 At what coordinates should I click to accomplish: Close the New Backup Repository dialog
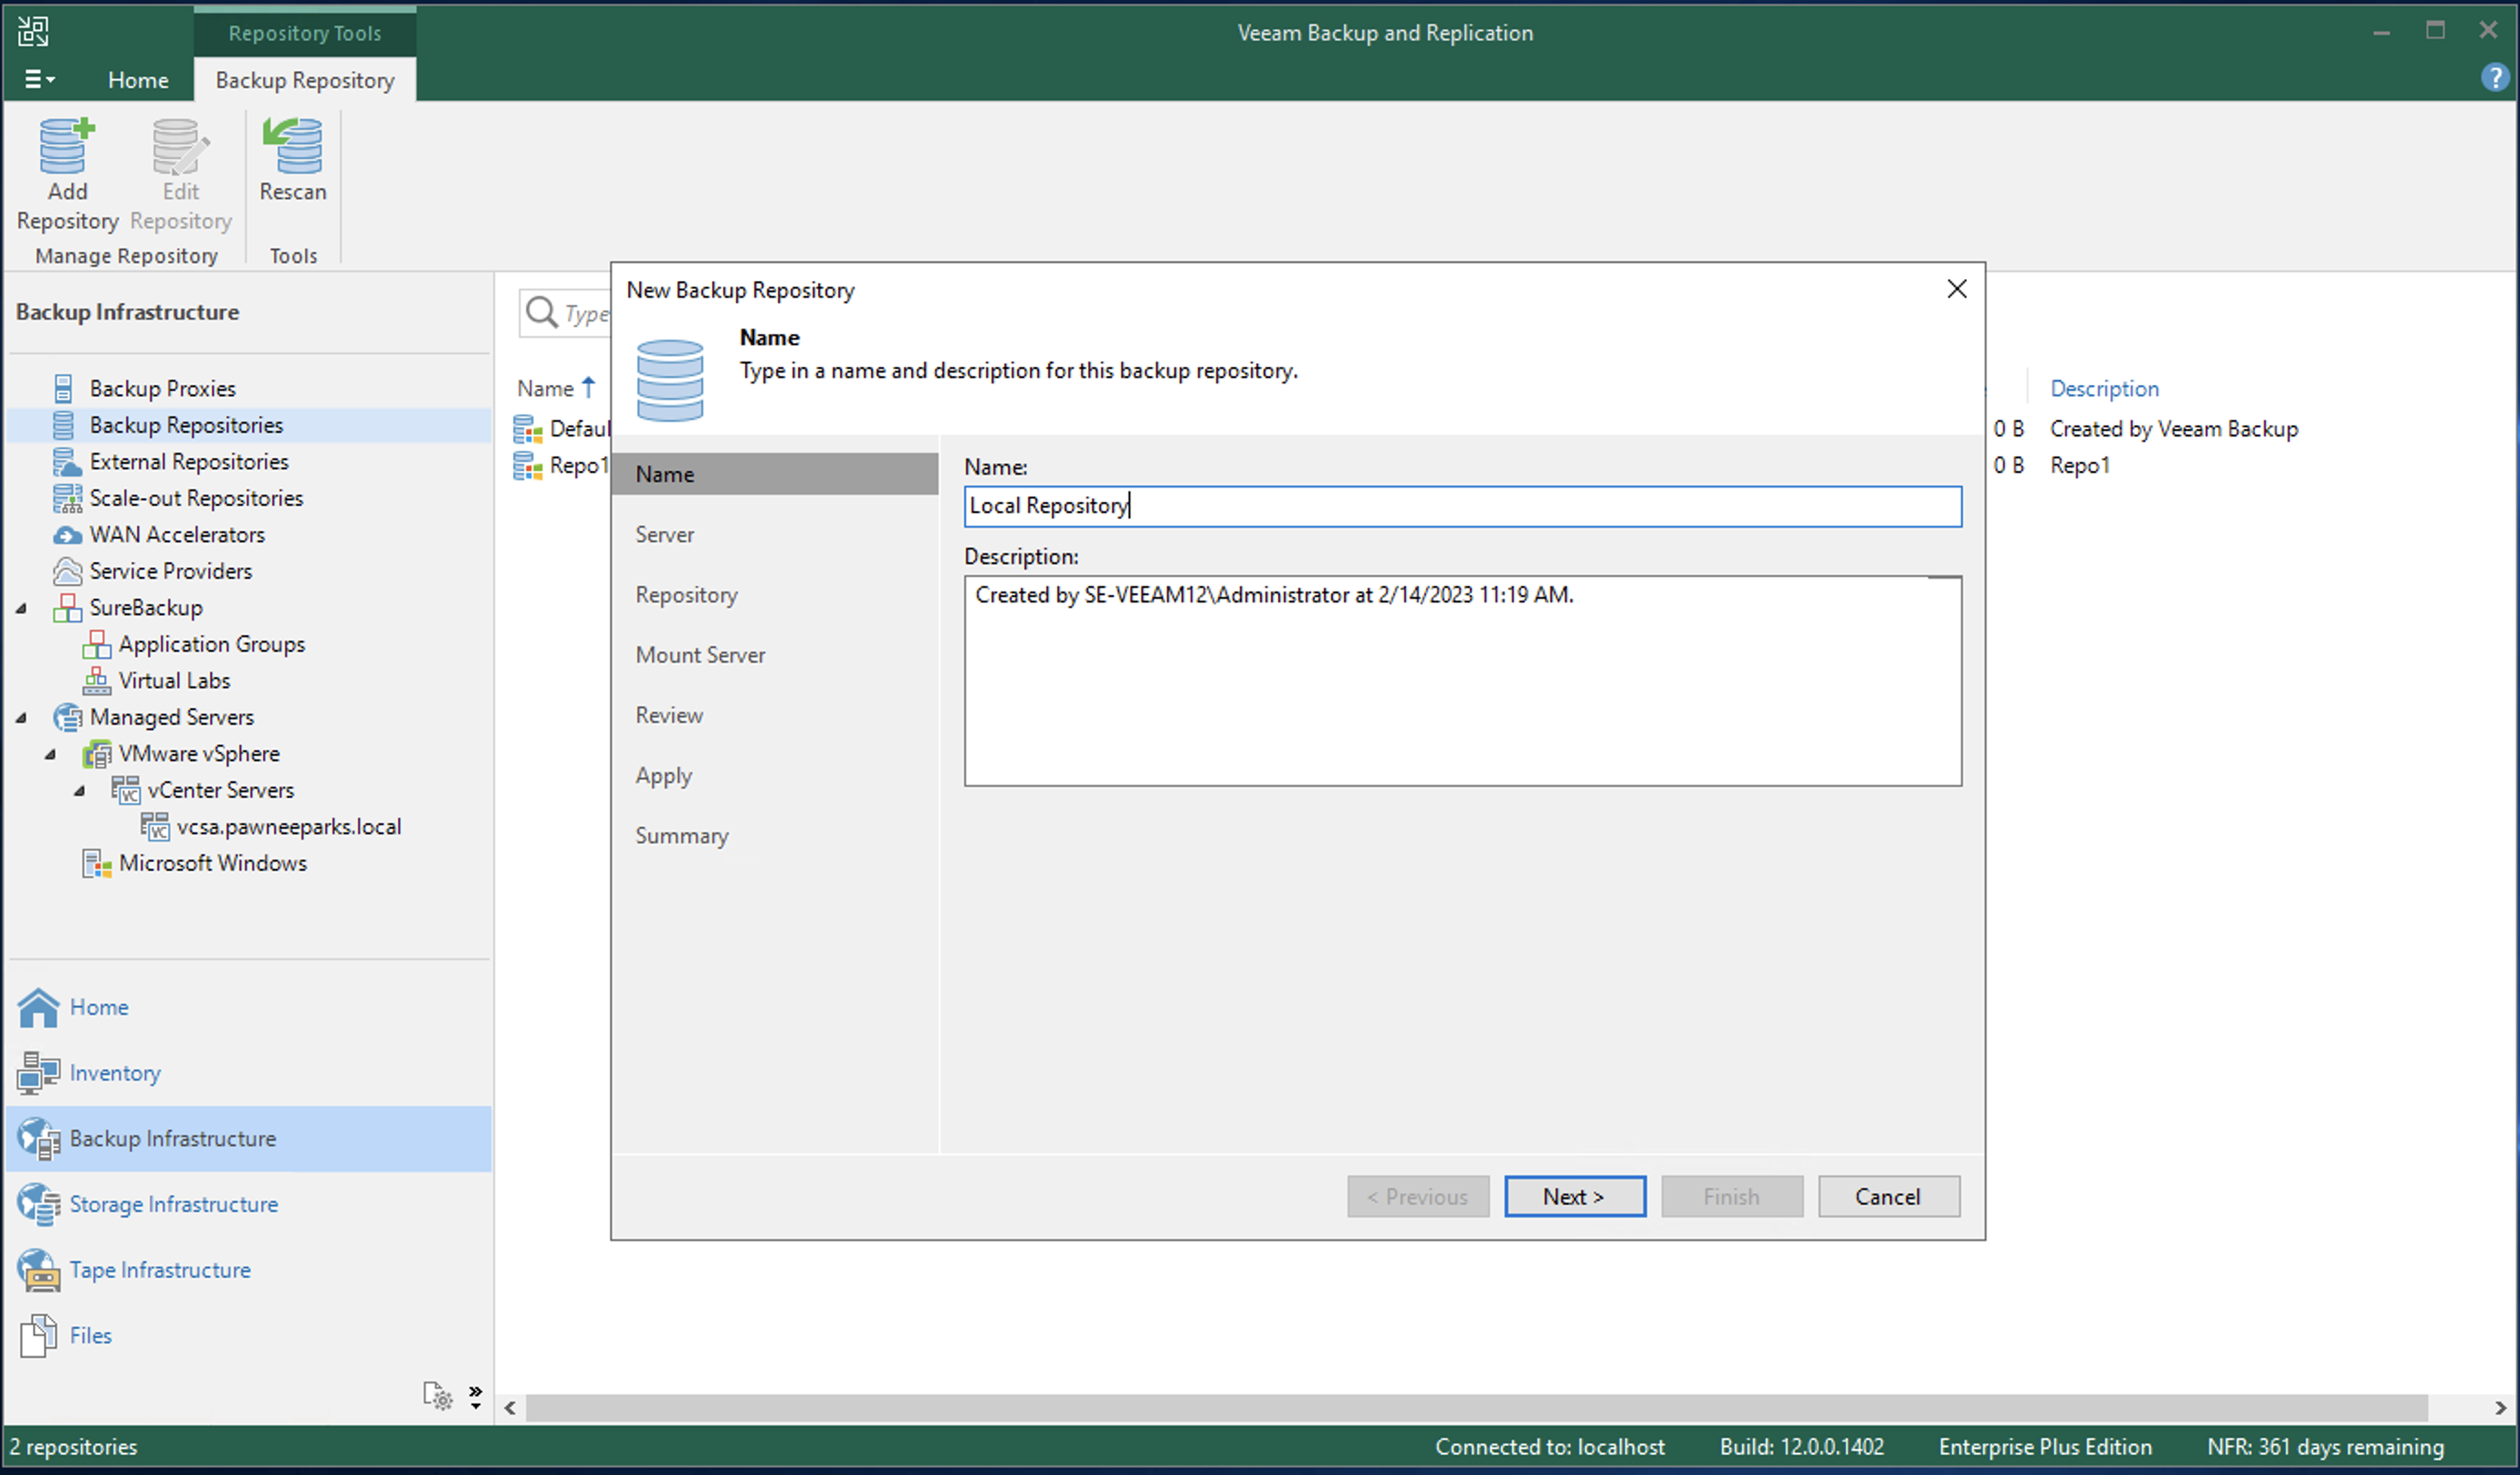1957,289
